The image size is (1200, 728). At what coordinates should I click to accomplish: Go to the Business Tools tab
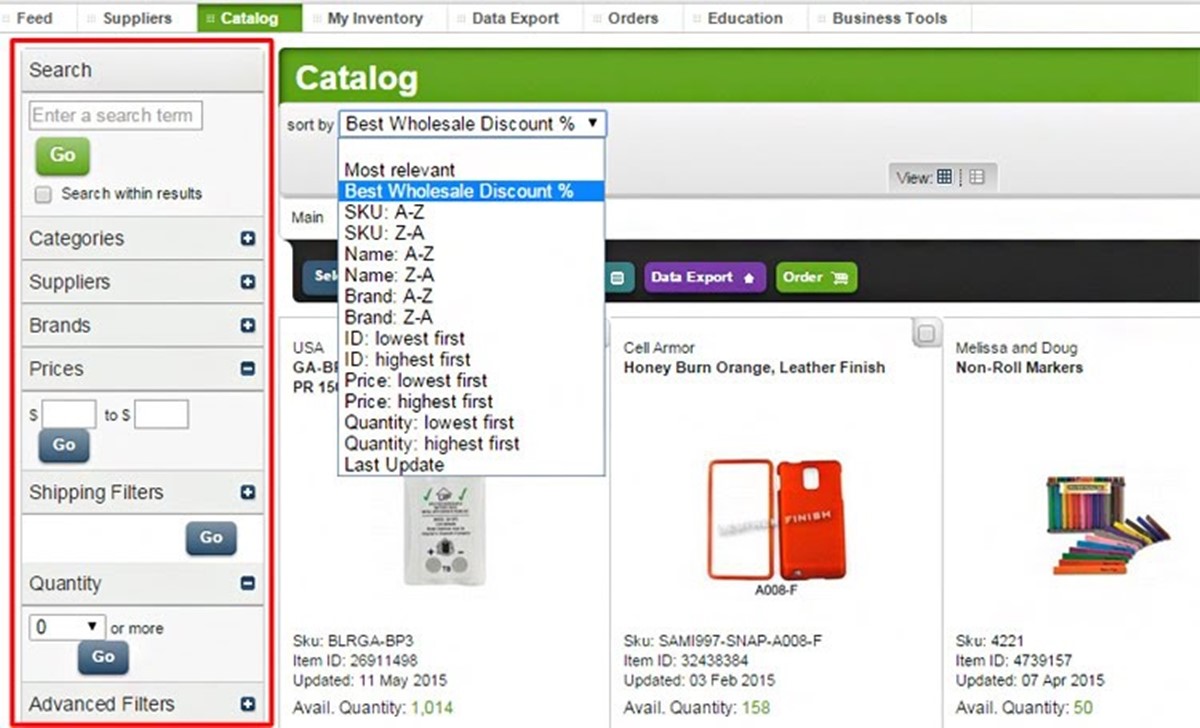click(890, 18)
